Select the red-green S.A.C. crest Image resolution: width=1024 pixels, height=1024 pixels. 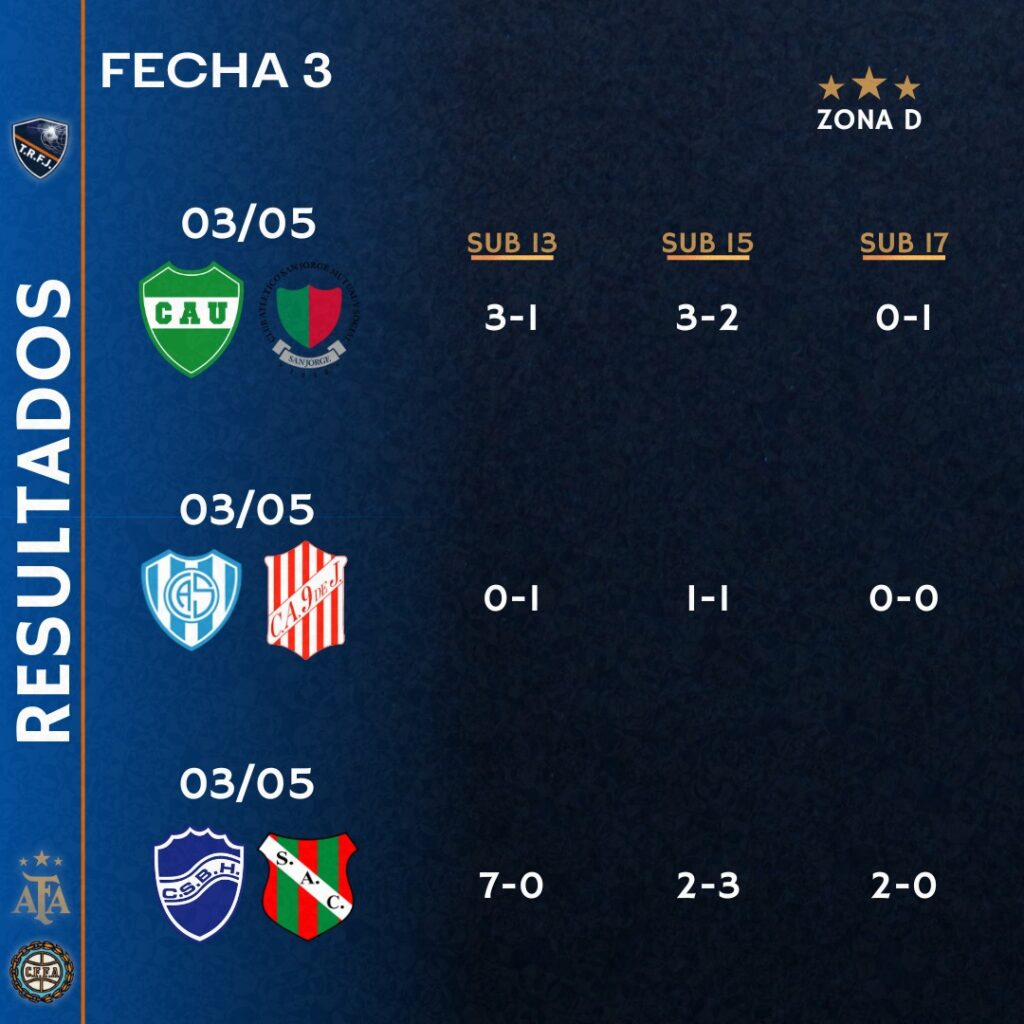pyautogui.click(x=307, y=886)
